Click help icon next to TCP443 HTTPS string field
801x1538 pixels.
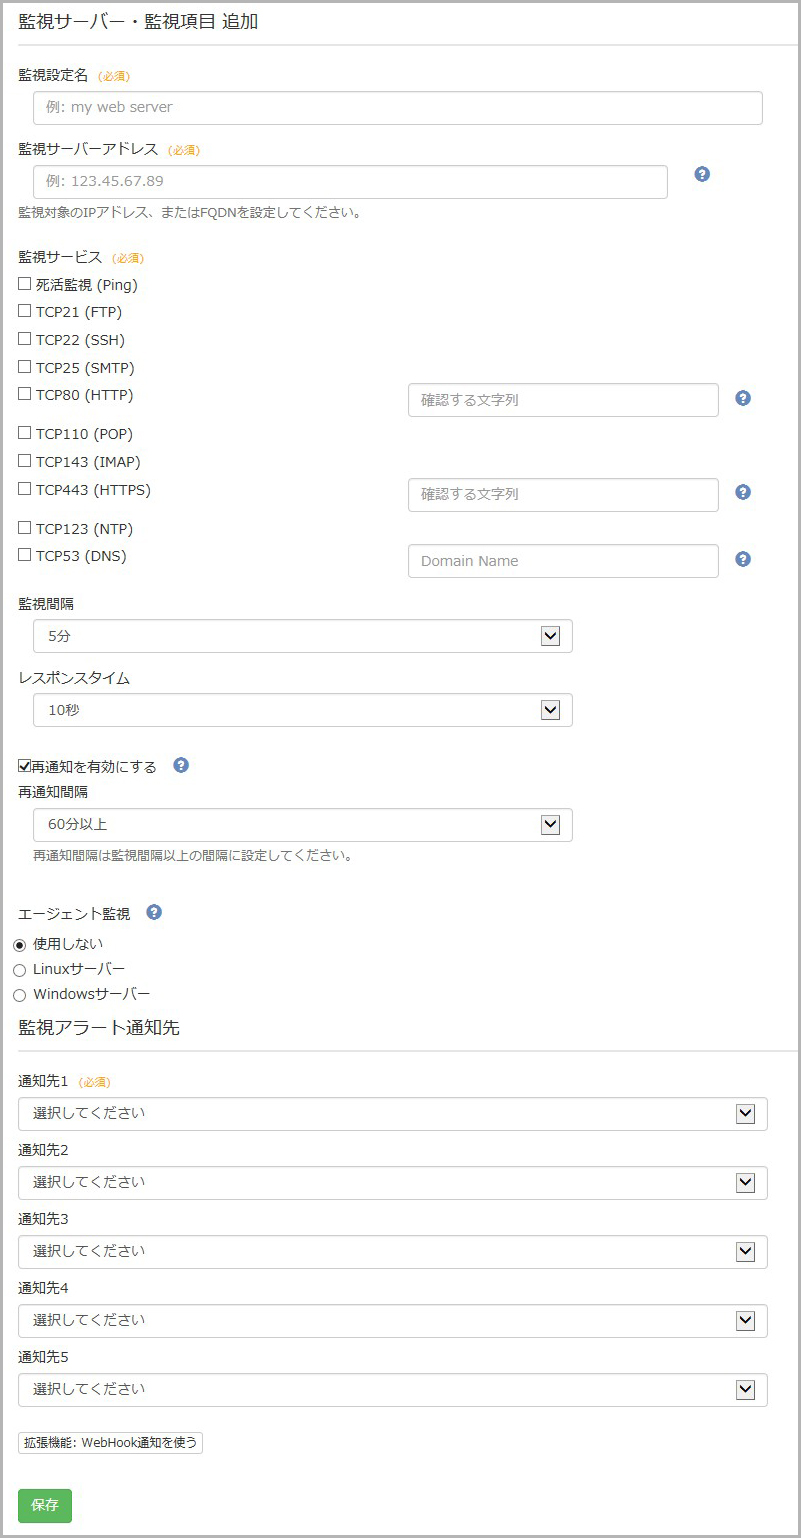coord(743,492)
